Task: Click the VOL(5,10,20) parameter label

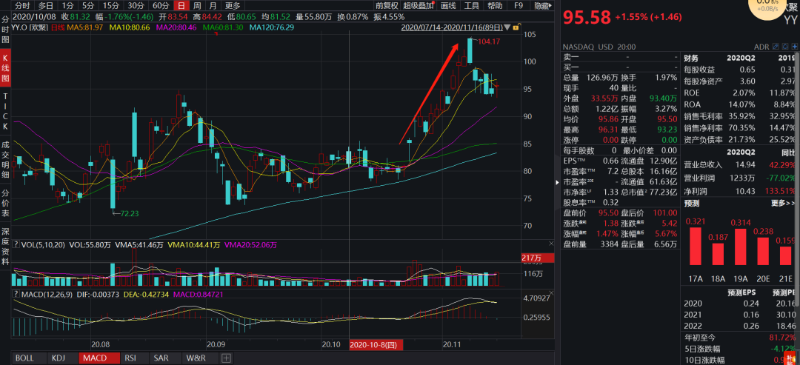Action: tap(43, 245)
